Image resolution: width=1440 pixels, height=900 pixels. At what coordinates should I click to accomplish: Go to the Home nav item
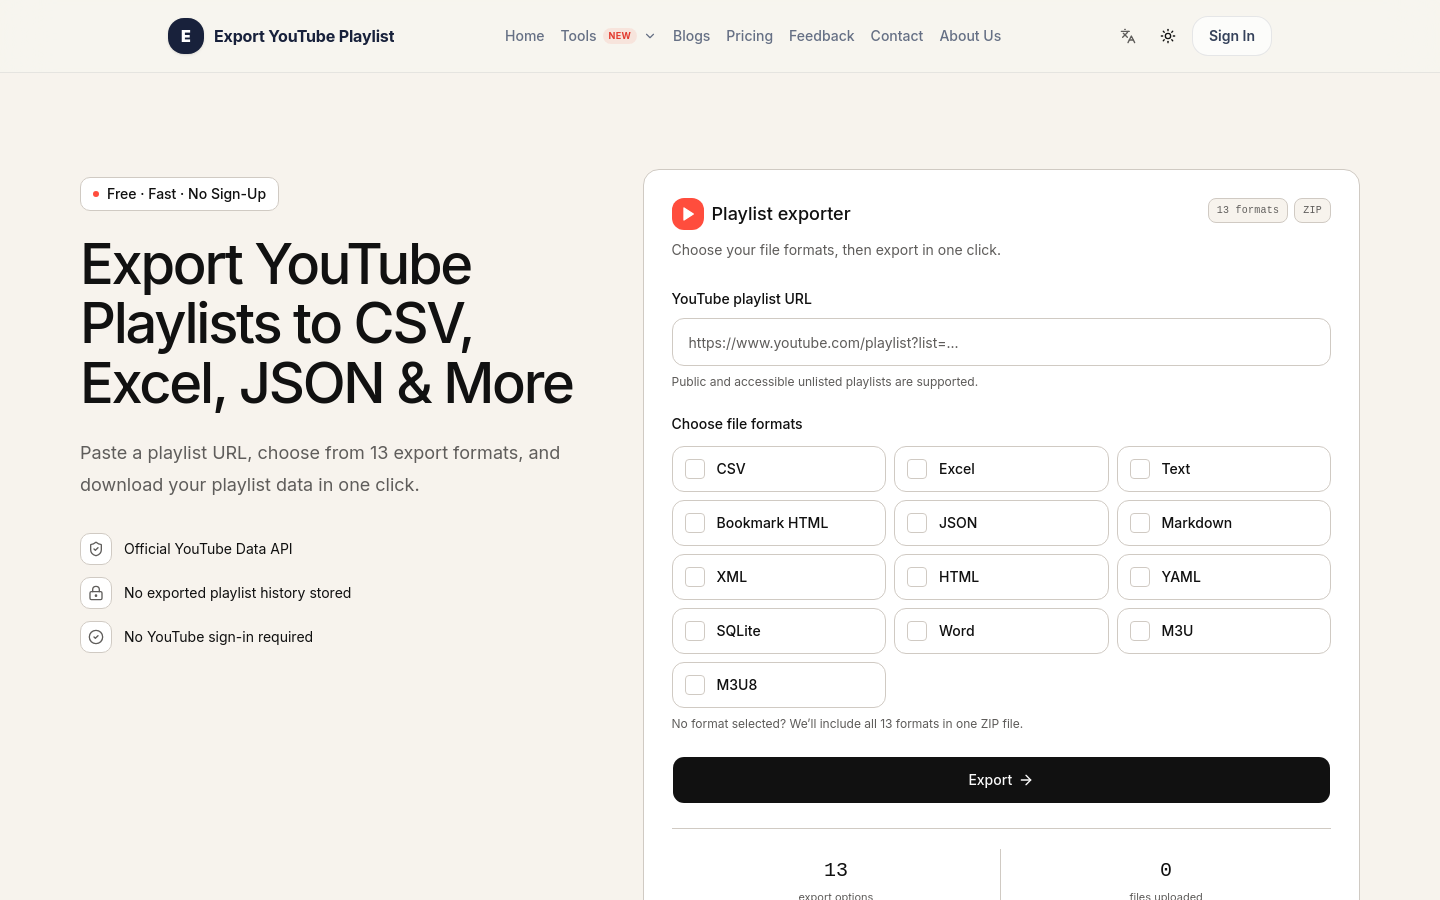click(x=525, y=36)
